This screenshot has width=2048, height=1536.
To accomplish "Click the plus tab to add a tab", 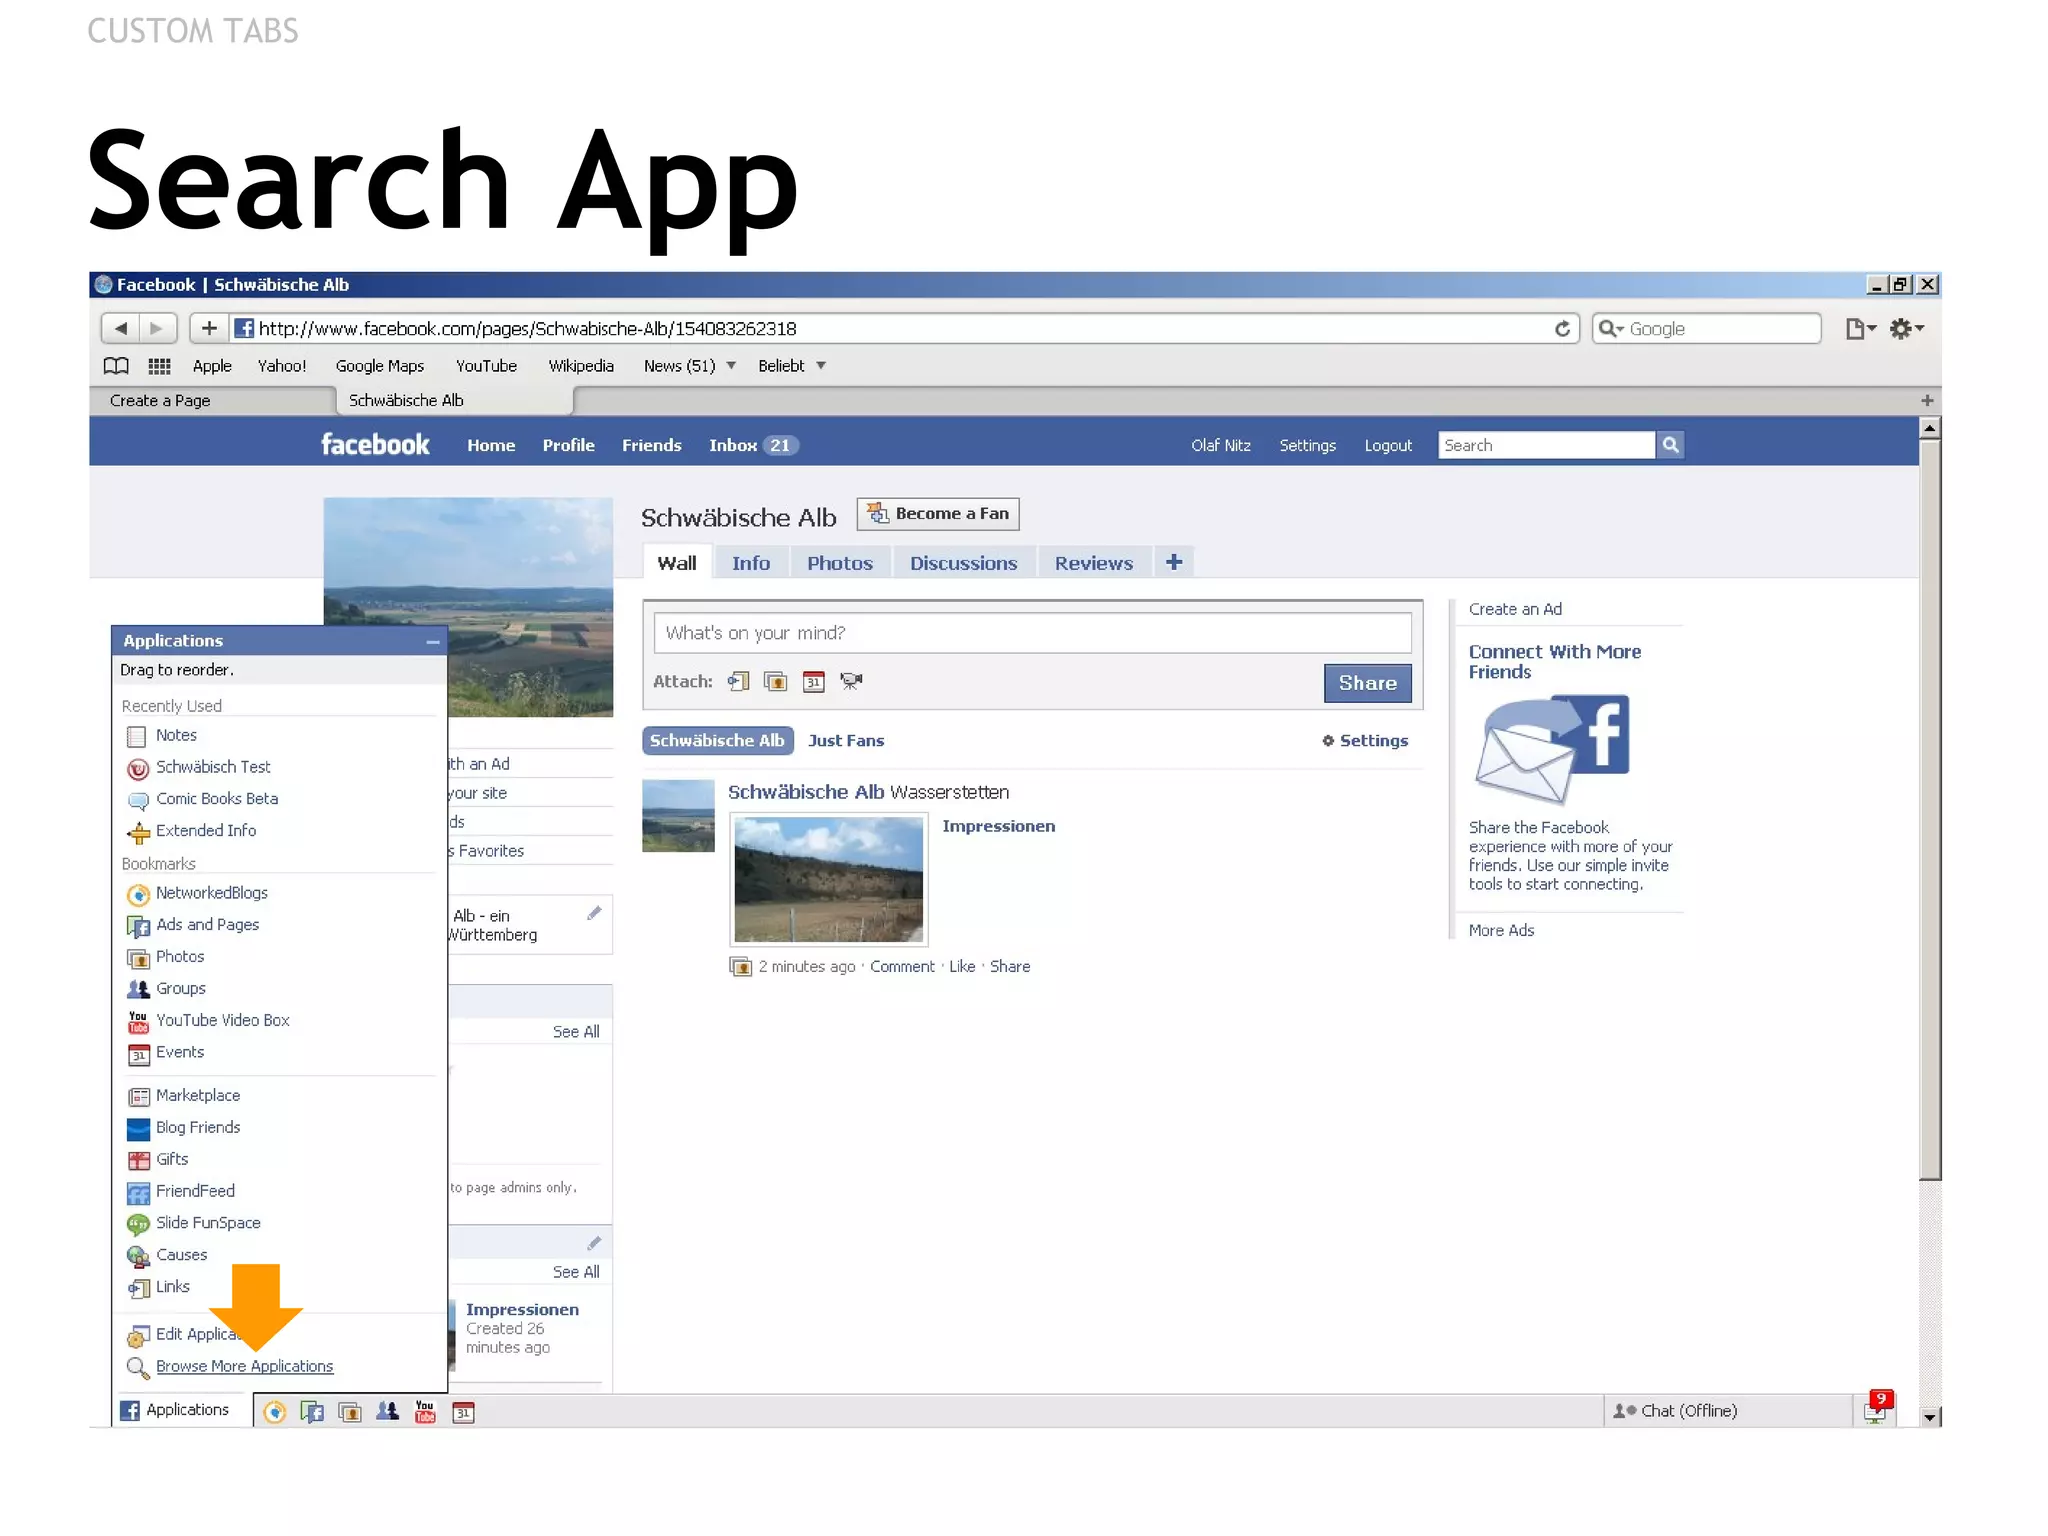I will (1174, 563).
